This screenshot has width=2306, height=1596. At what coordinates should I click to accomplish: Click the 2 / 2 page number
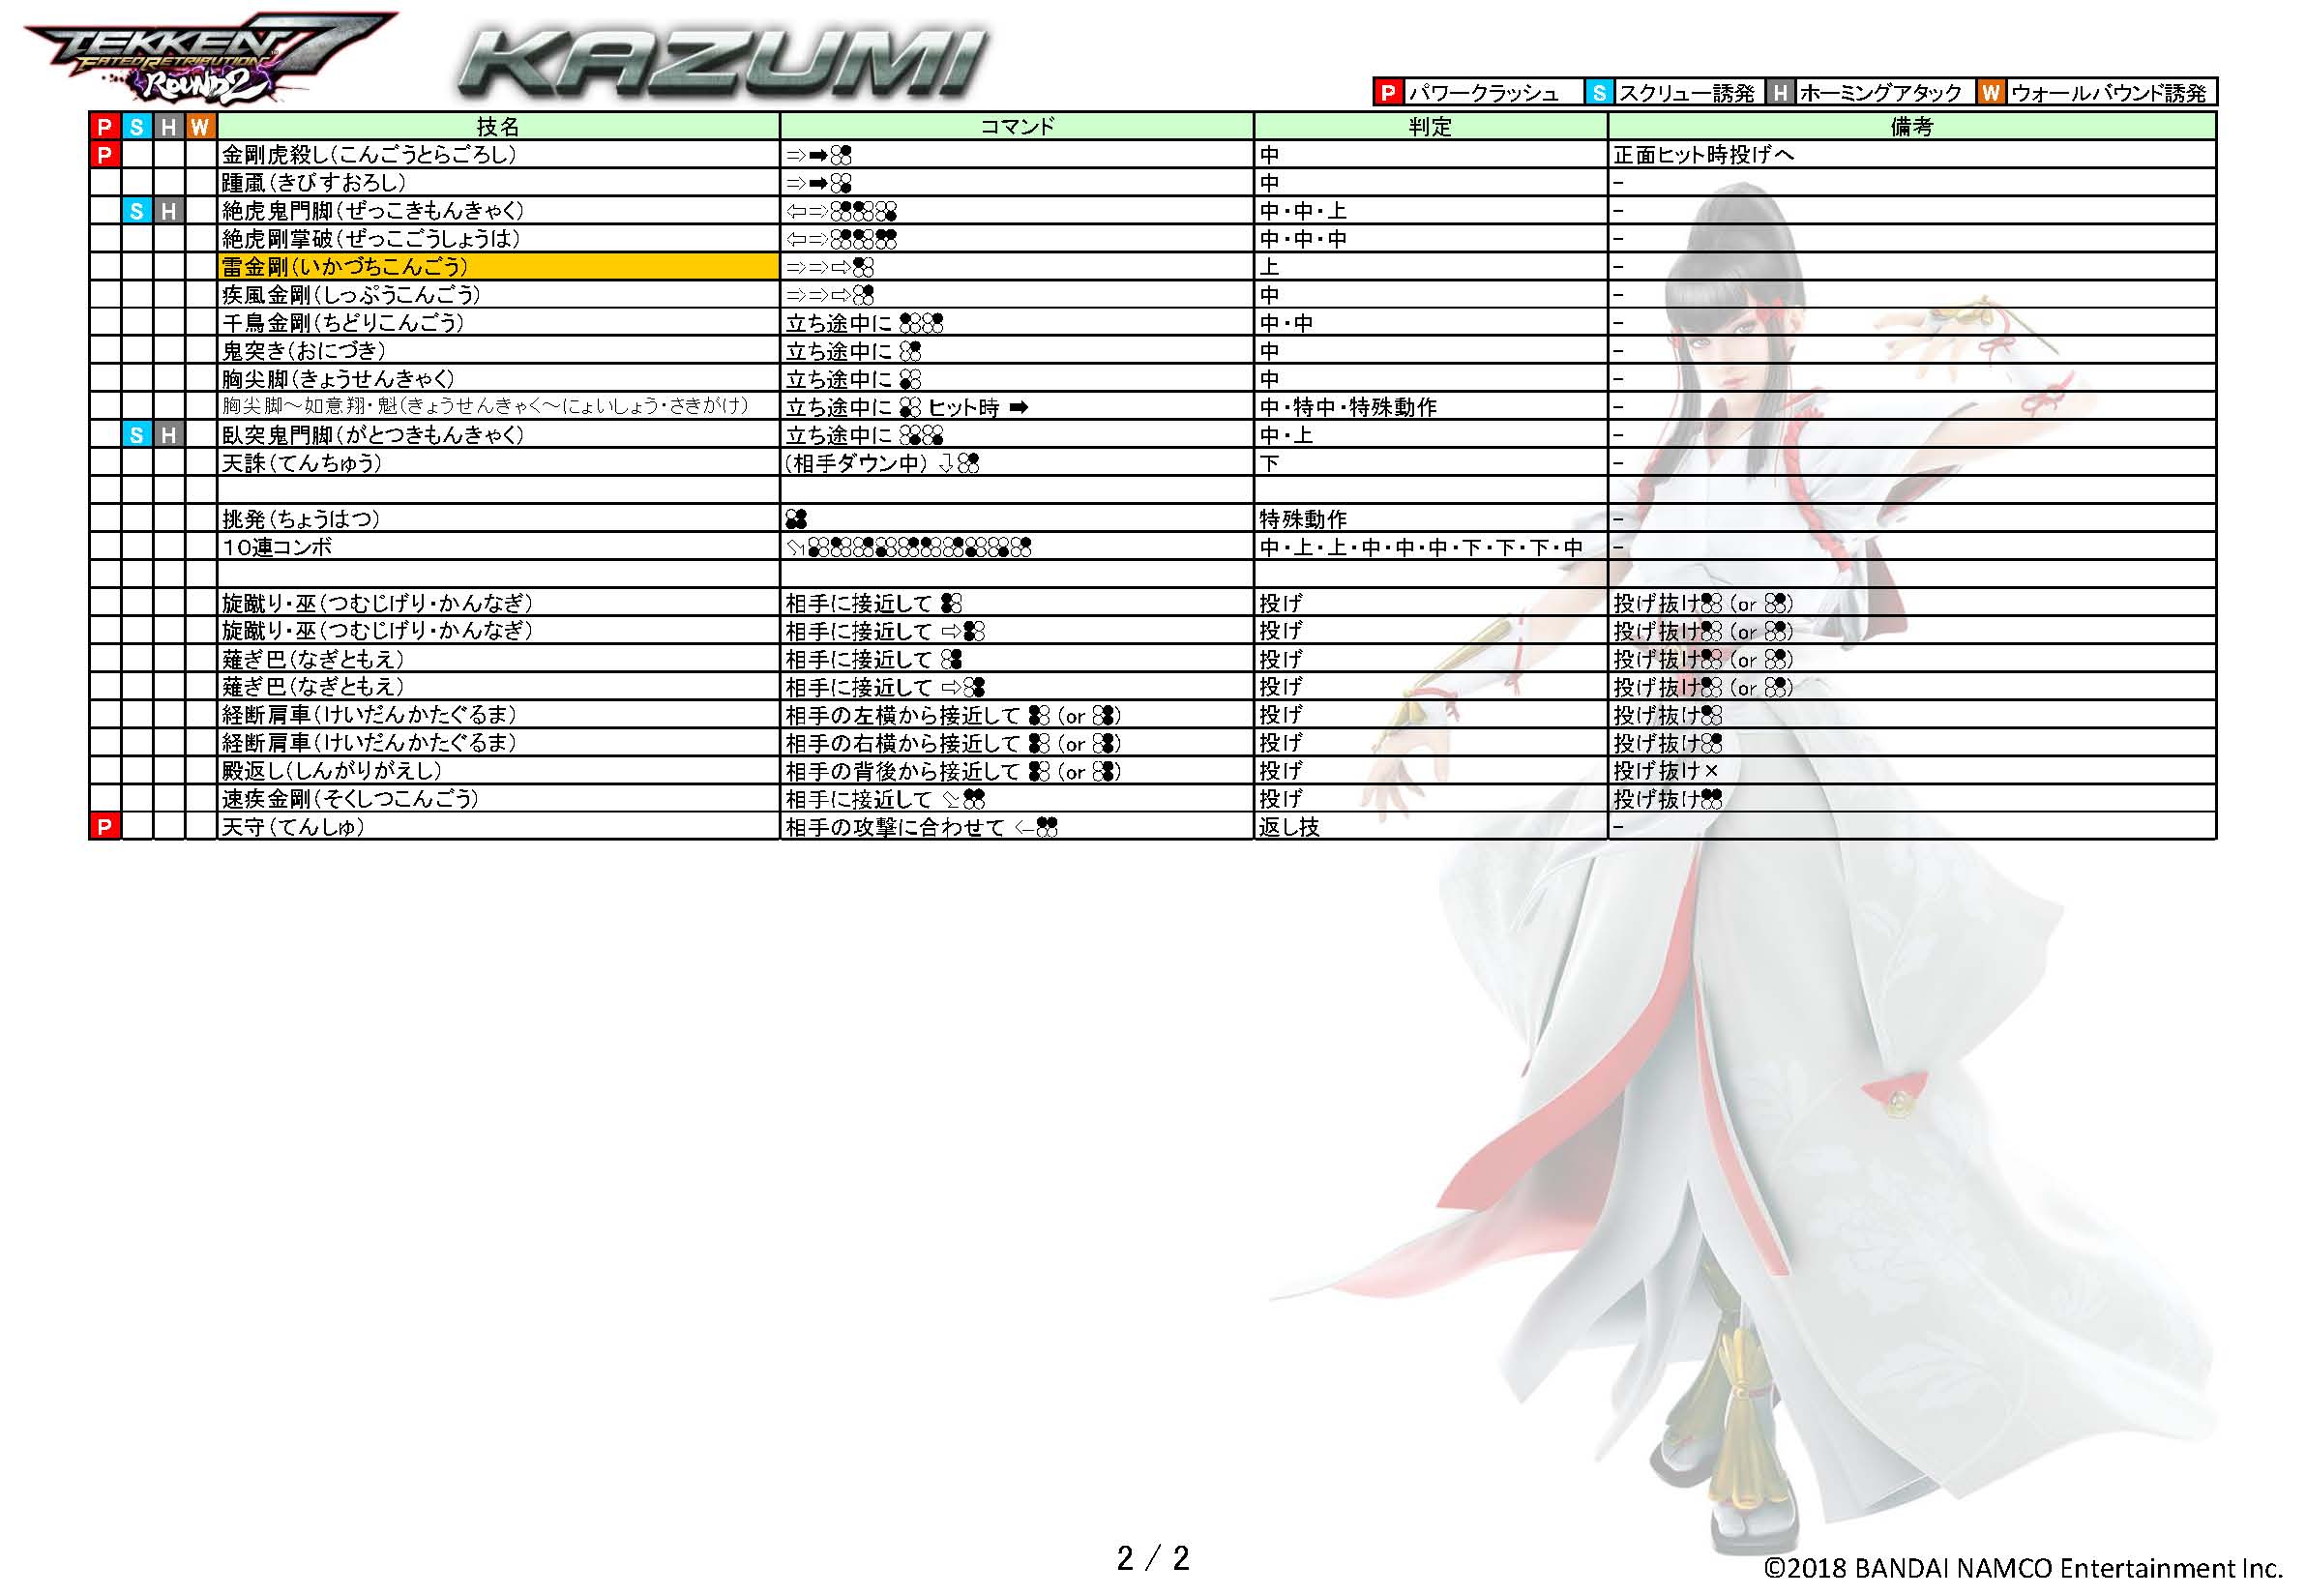[1153, 1558]
